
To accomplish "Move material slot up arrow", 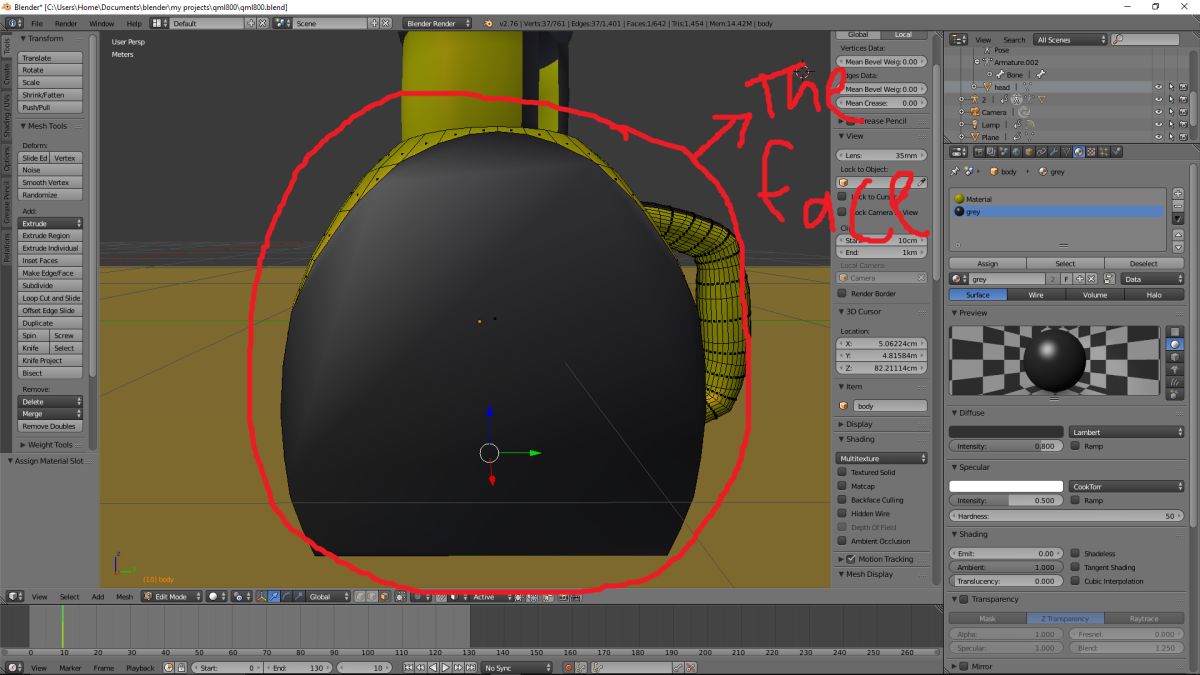I will coord(1178,235).
